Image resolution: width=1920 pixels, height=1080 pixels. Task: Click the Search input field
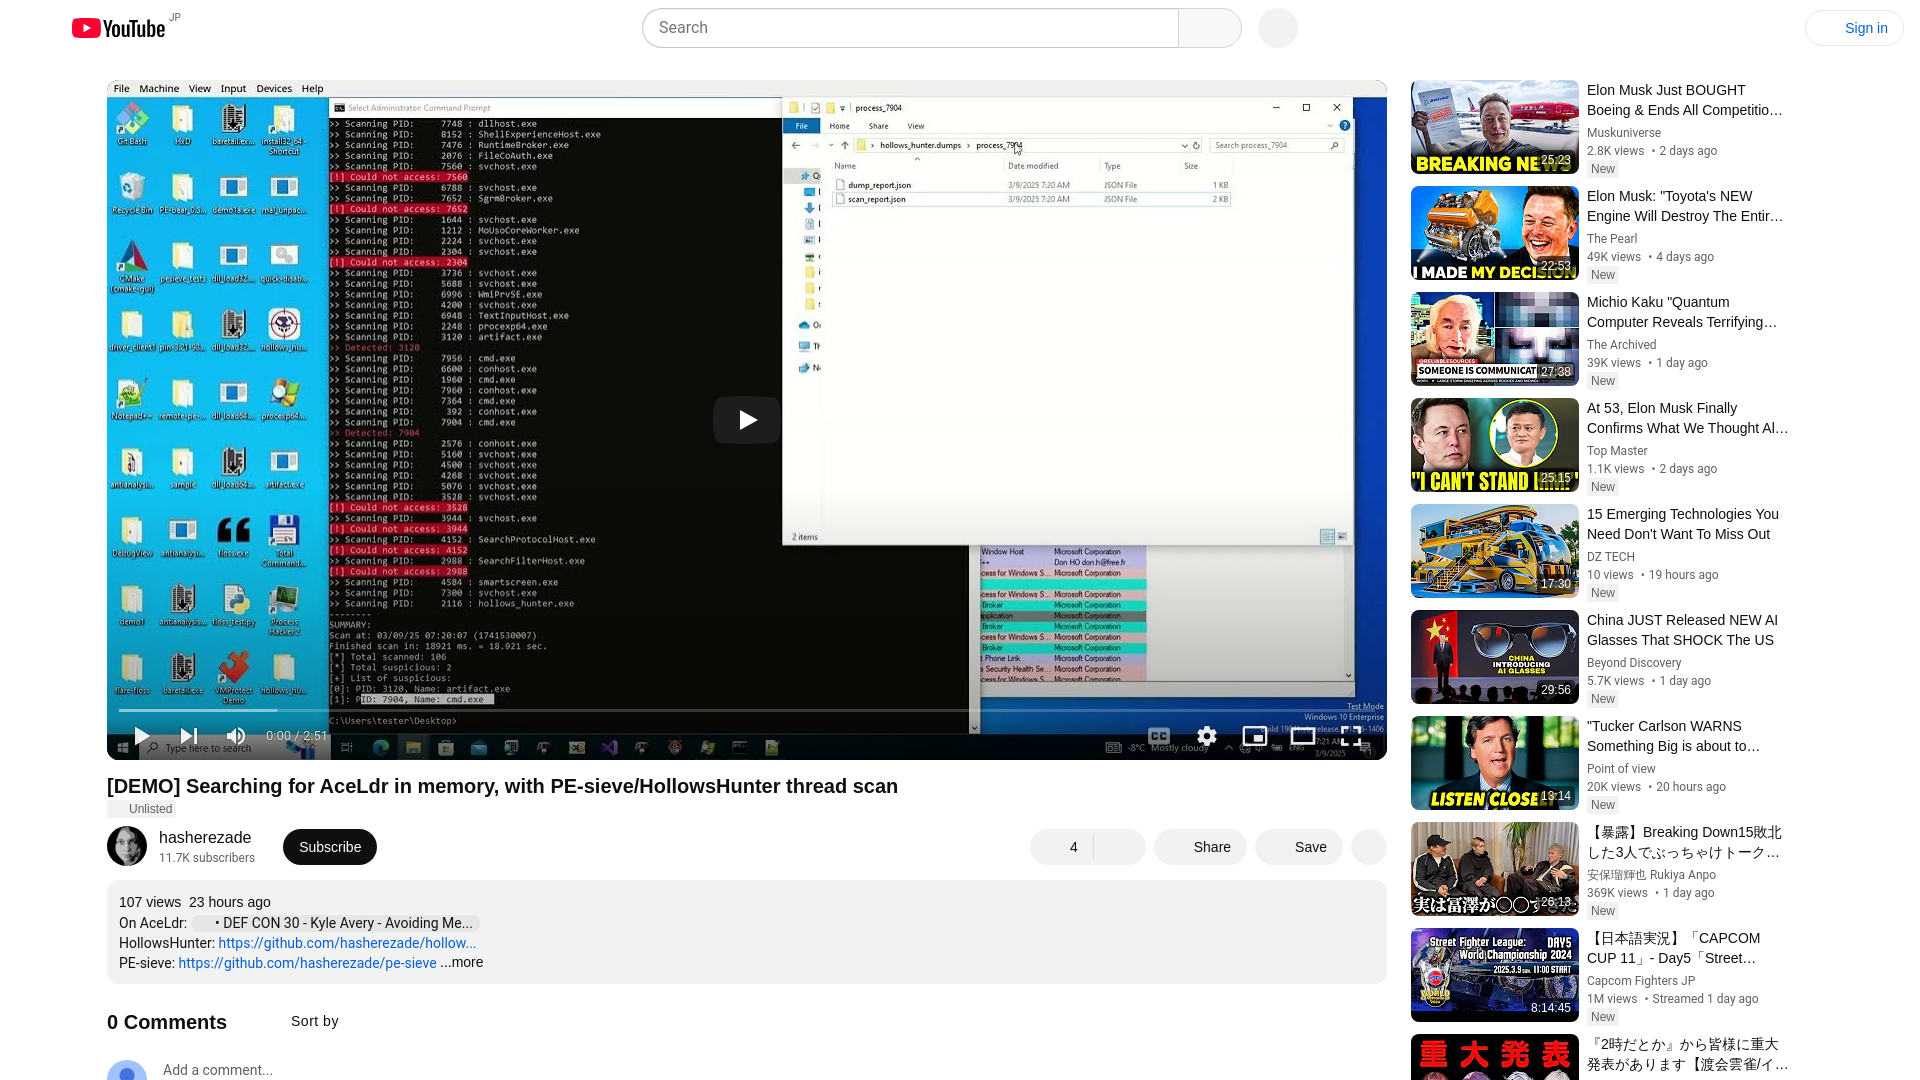tap(909, 28)
